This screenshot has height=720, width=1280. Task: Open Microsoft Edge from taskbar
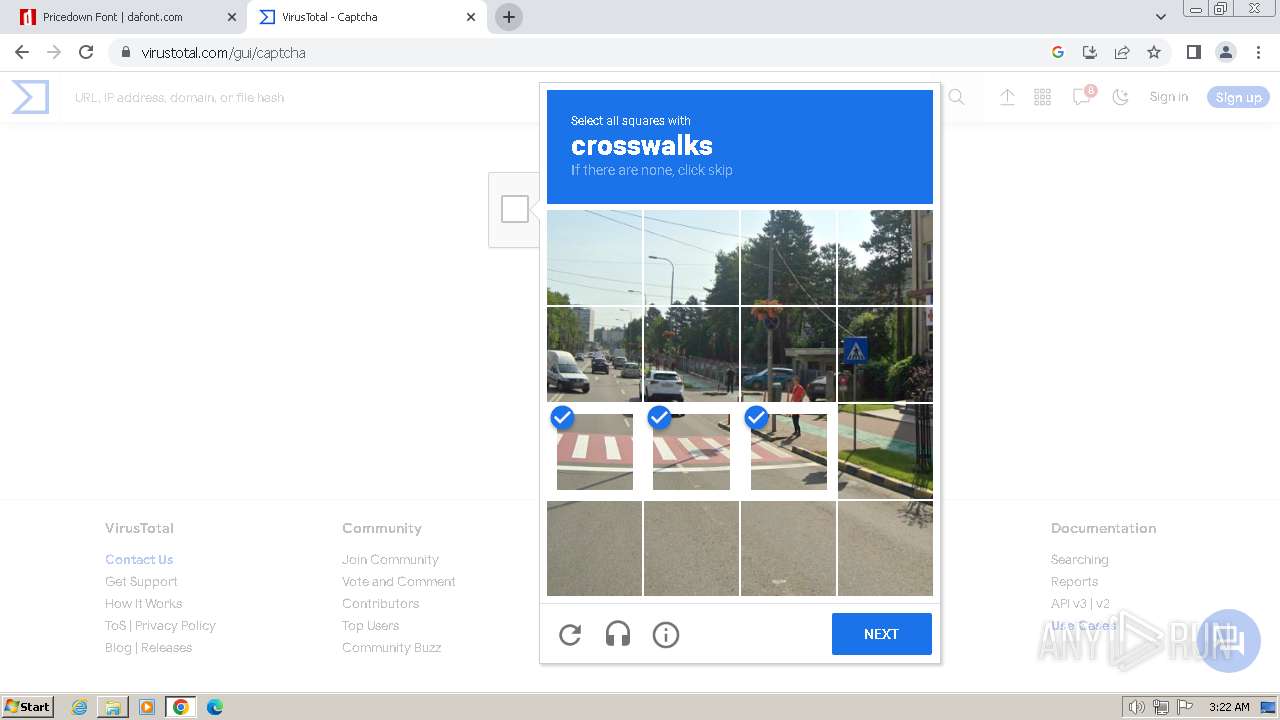click(x=214, y=707)
